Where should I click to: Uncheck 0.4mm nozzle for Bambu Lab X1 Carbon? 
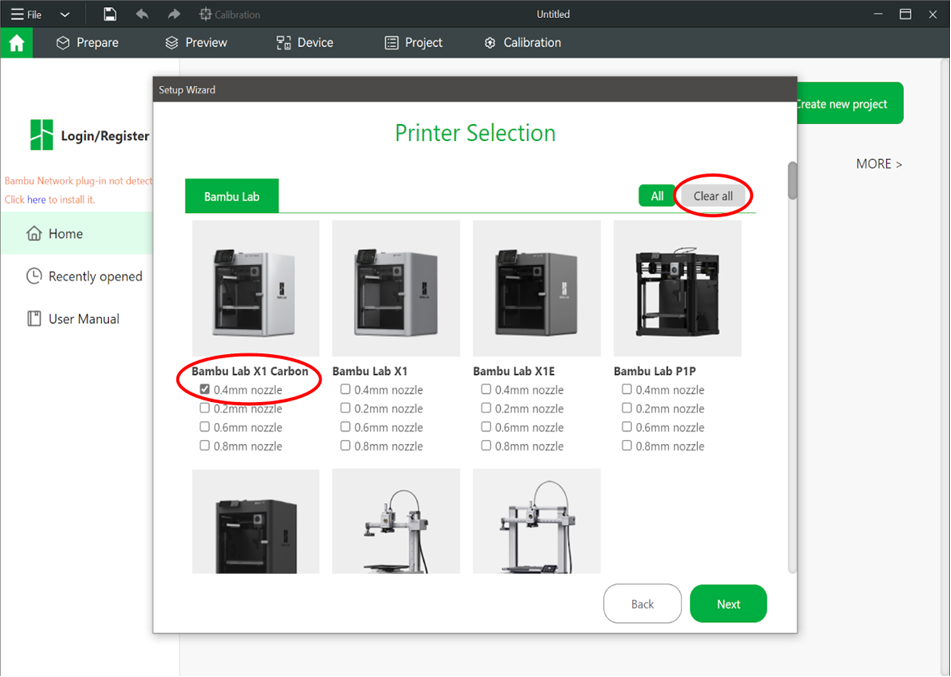tap(205, 390)
